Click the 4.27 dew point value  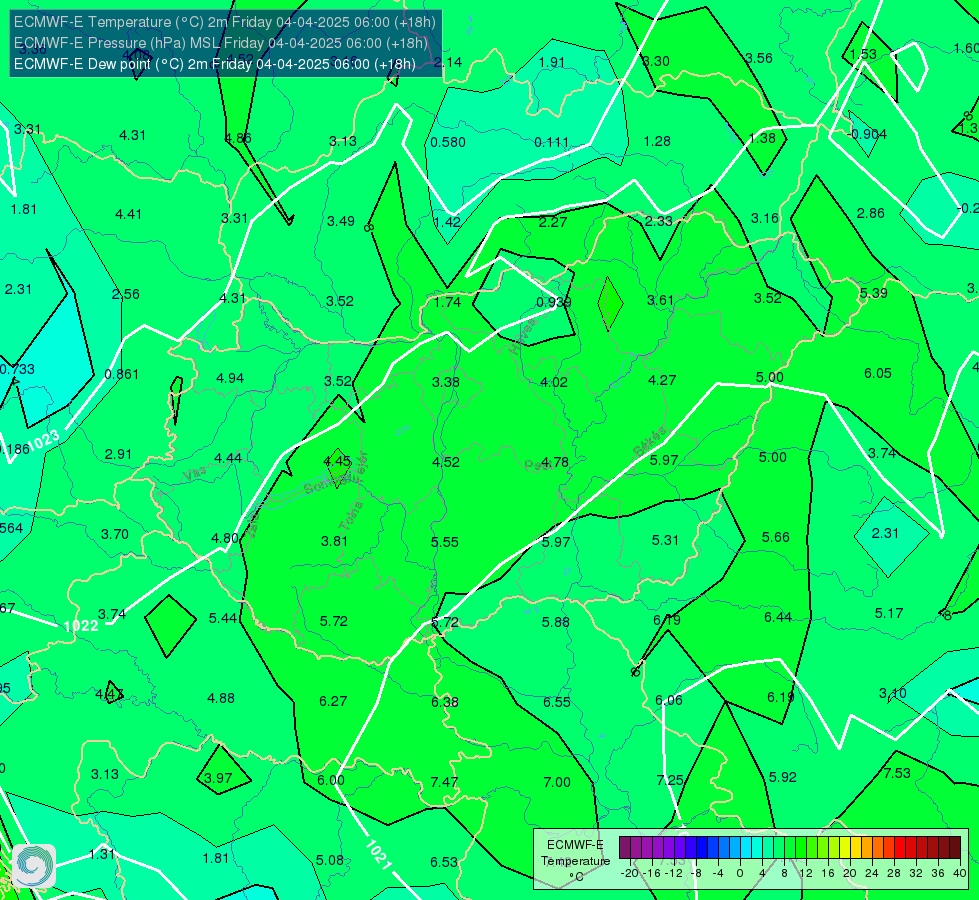click(662, 380)
